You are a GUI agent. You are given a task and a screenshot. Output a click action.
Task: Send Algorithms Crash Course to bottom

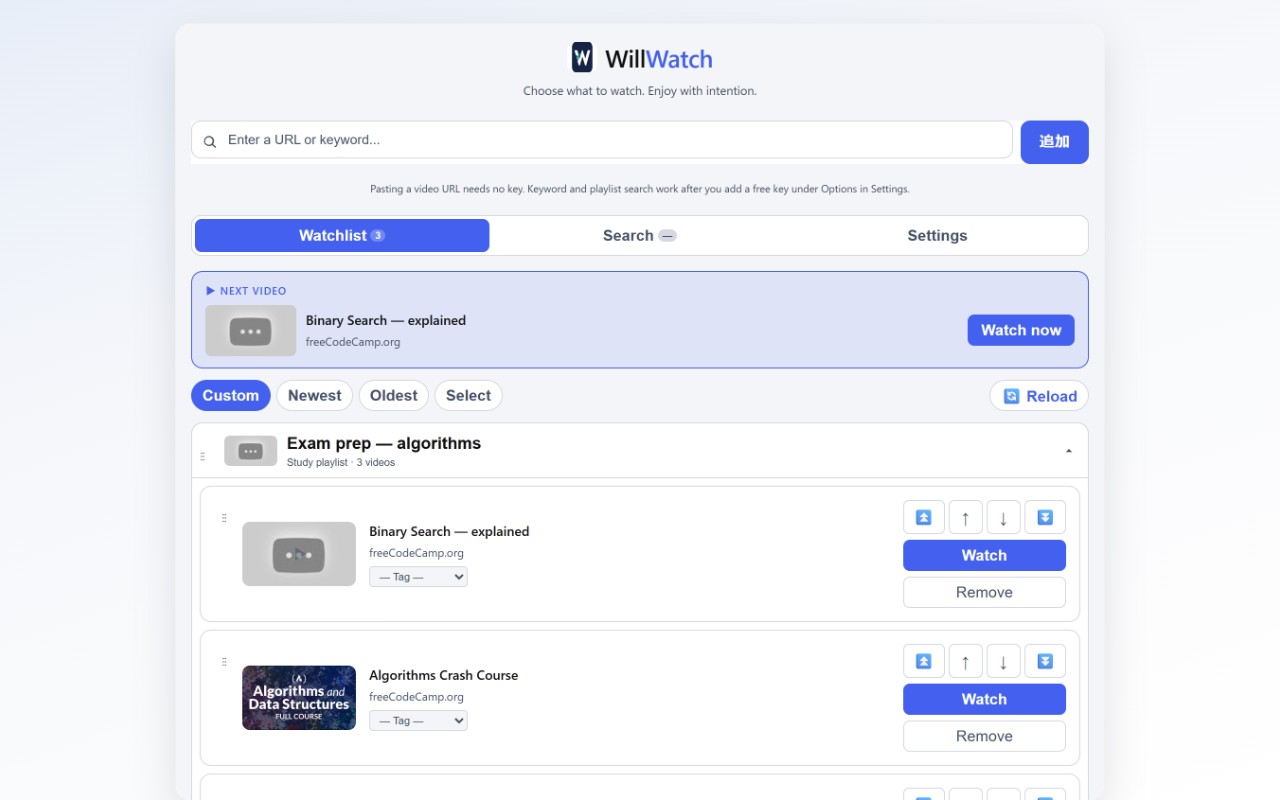click(1045, 661)
